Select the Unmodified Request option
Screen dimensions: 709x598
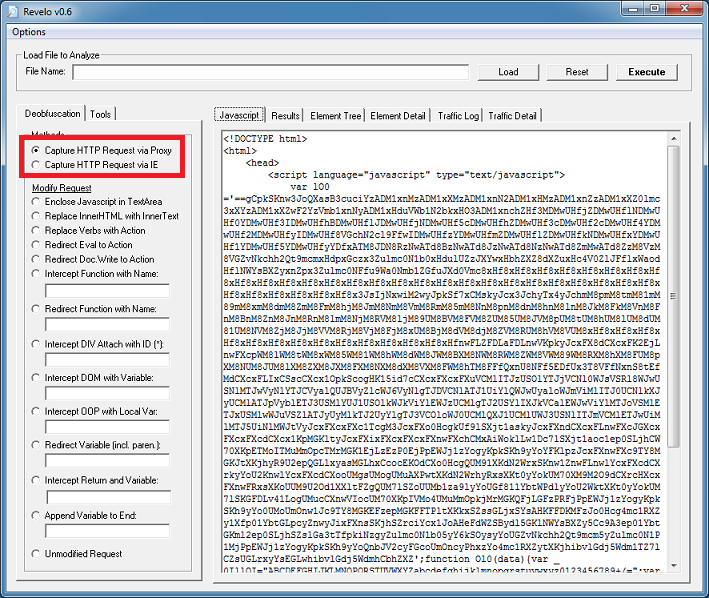coord(38,553)
